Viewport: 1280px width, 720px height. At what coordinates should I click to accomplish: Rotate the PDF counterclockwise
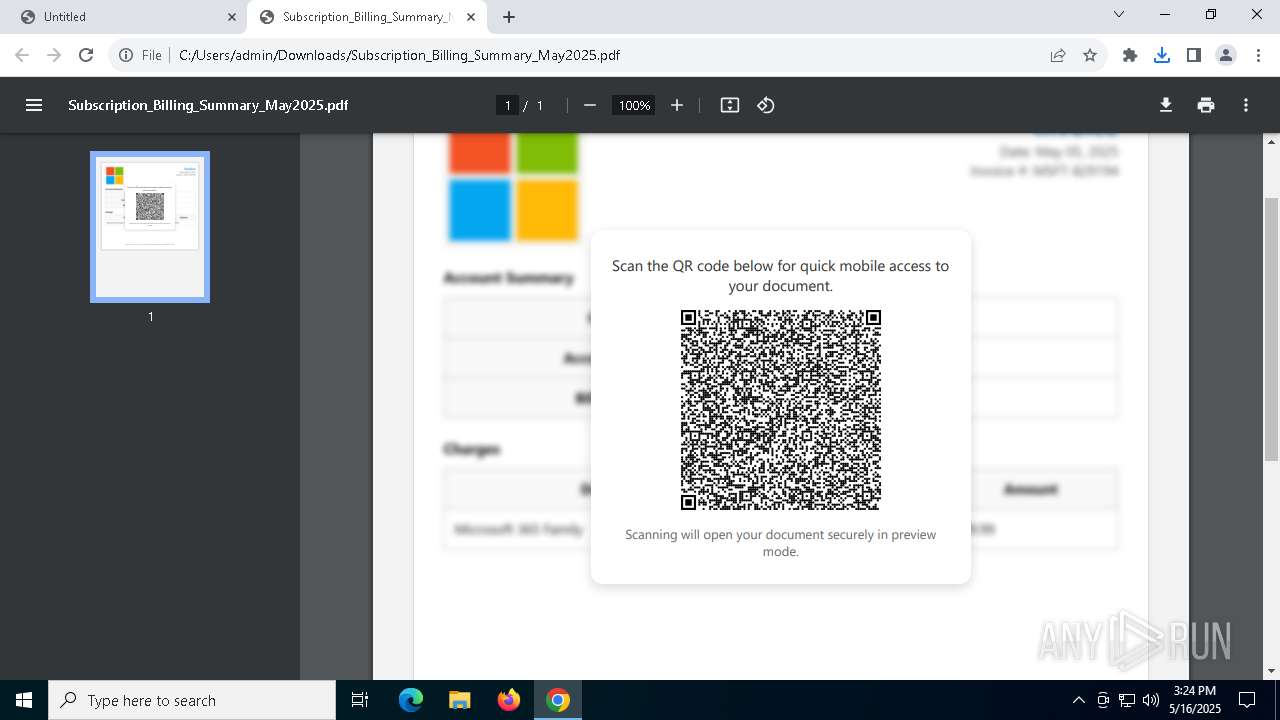click(x=766, y=105)
